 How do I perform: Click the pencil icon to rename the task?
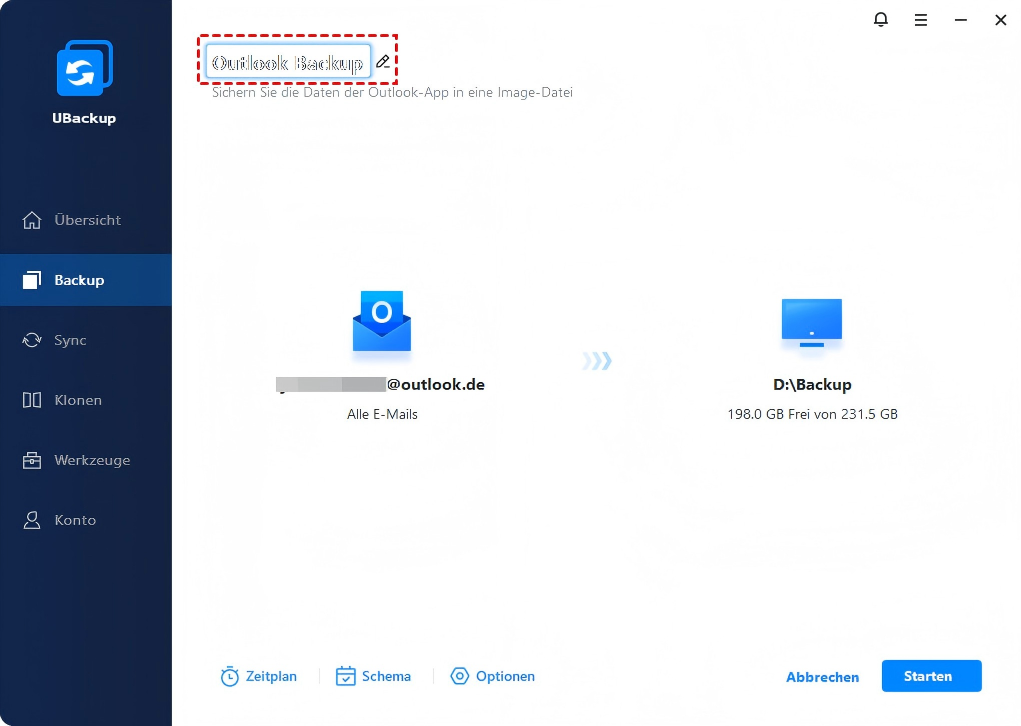[x=382, y=62]
